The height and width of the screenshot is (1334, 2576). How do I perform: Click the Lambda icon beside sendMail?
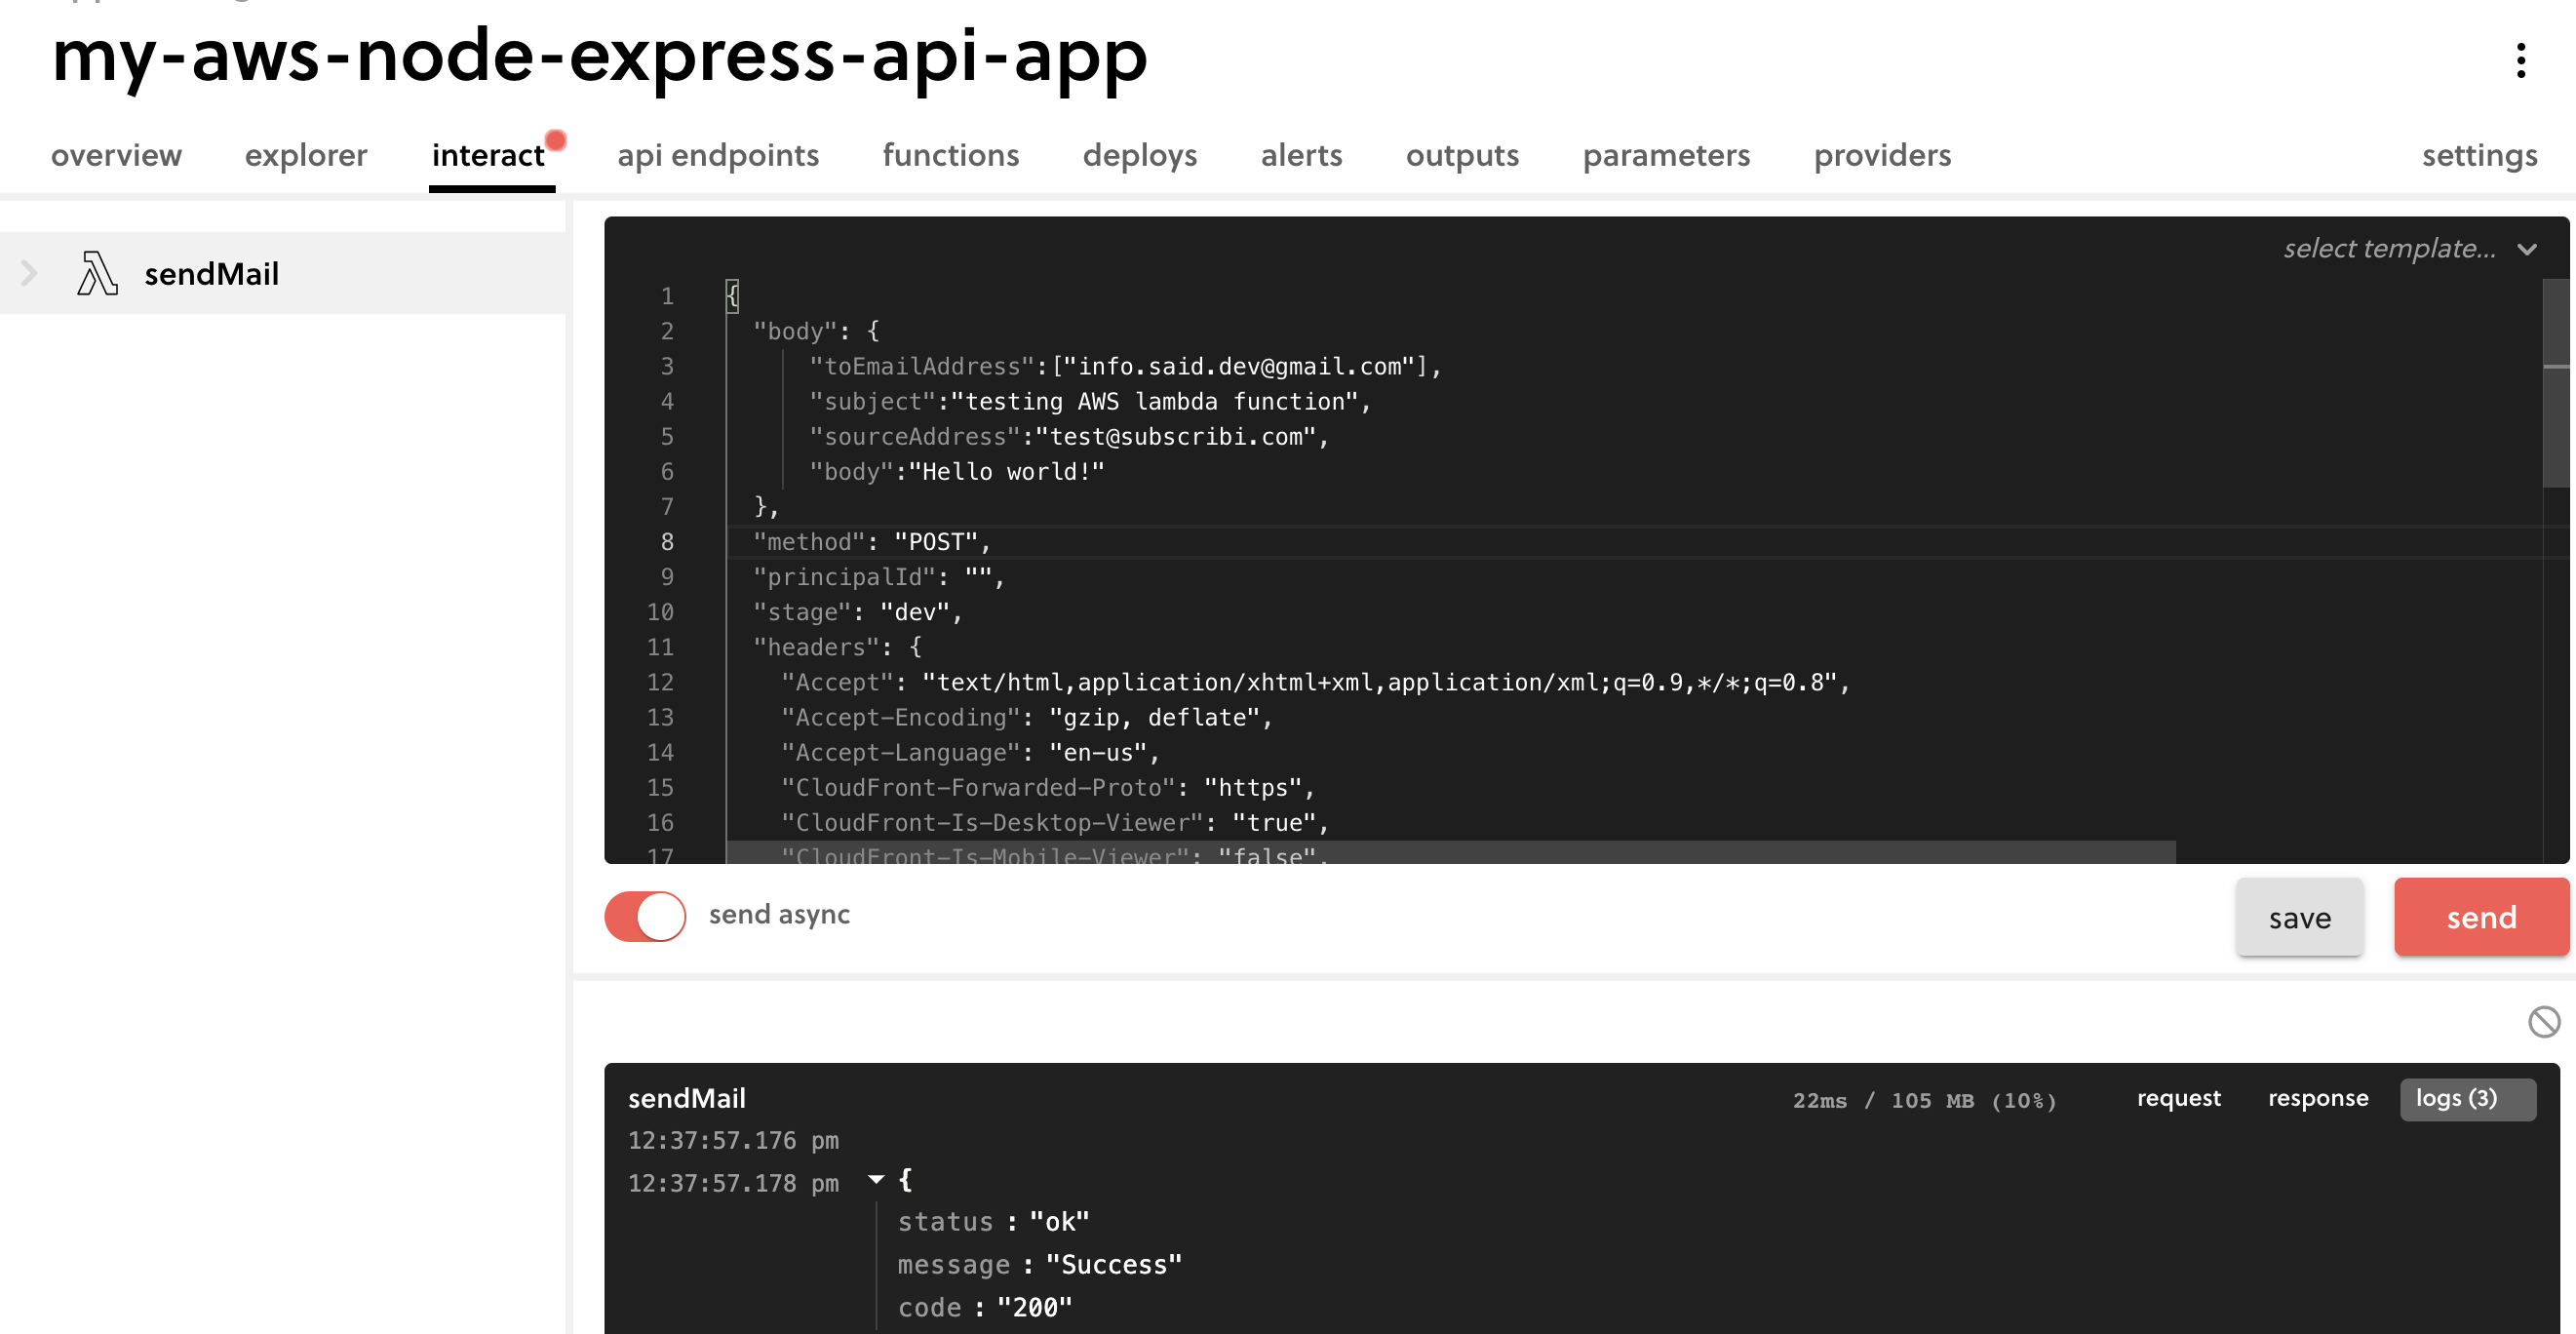click(97, 273)
